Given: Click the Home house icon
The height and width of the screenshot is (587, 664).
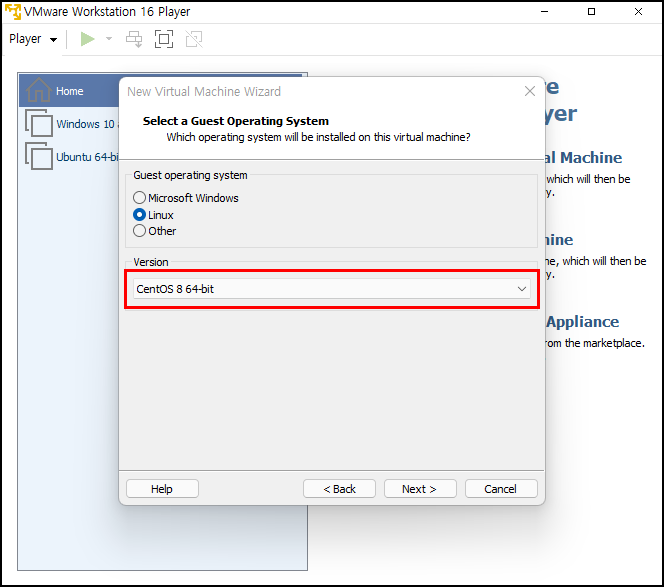Looking at the screenshot, I should tap(39, 90).
